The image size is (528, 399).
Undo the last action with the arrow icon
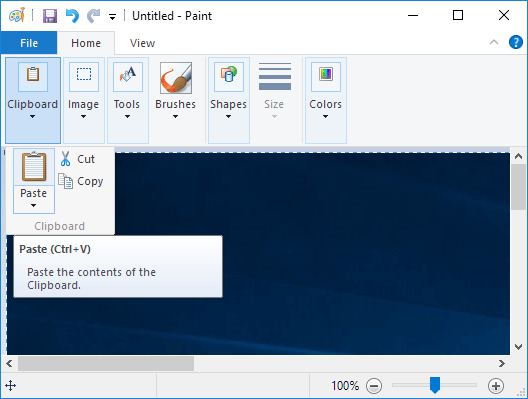coord(72,16)
